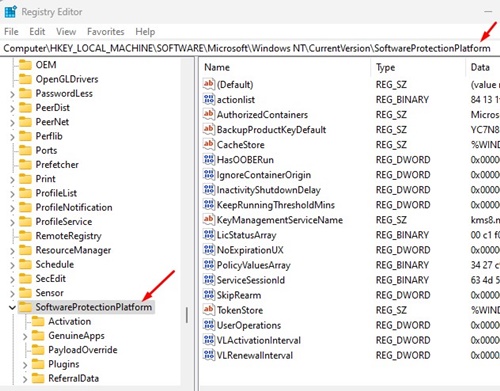
Task: Open the File menu
Action: tap(11, 32)
